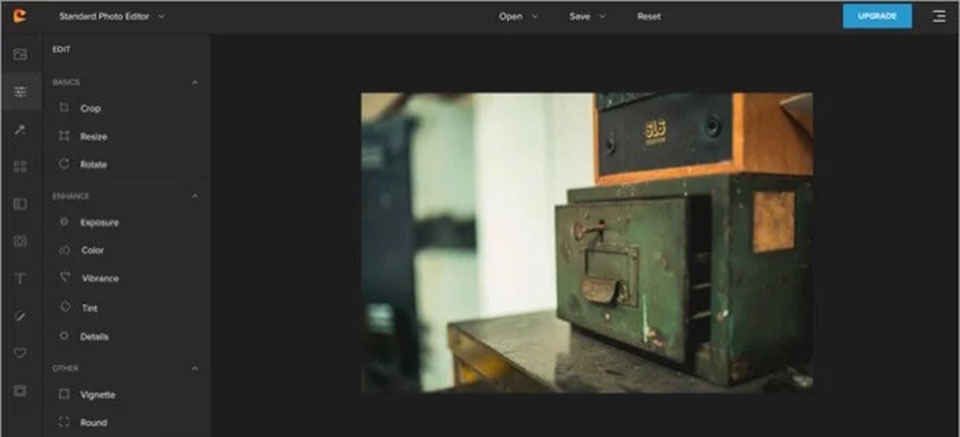Open the Open menu dropdown
Image resolution: width=960 pixels, height=437 pixels.
click(518, 17)
